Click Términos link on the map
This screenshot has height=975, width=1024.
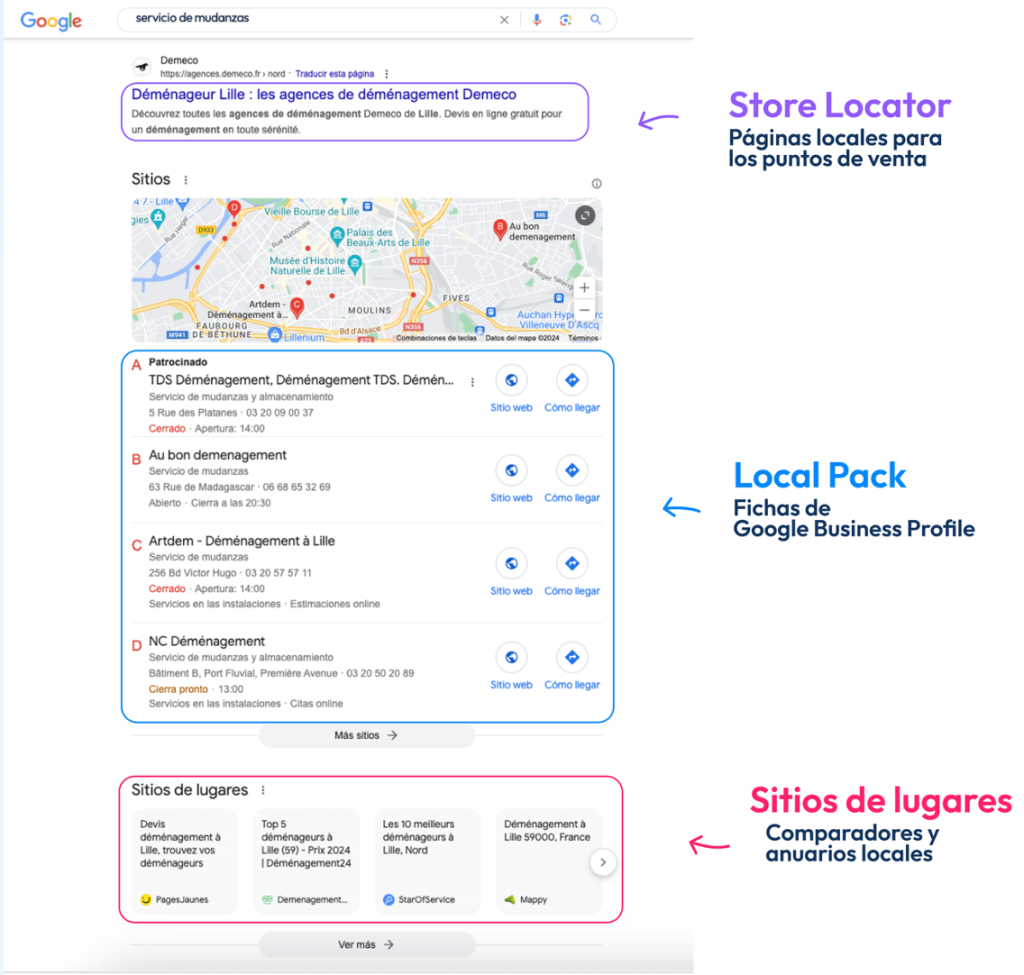click(583, 338)
